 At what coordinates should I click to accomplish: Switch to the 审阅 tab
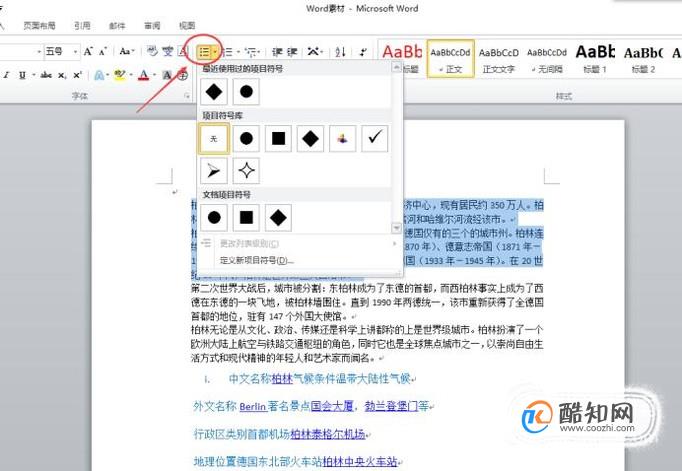click(152, 26)
